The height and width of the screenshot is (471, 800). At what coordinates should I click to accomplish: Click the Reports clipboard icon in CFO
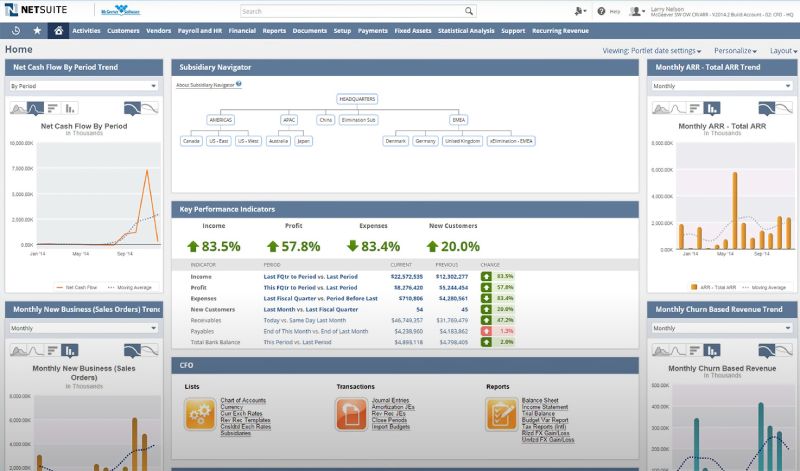[501, 413]
